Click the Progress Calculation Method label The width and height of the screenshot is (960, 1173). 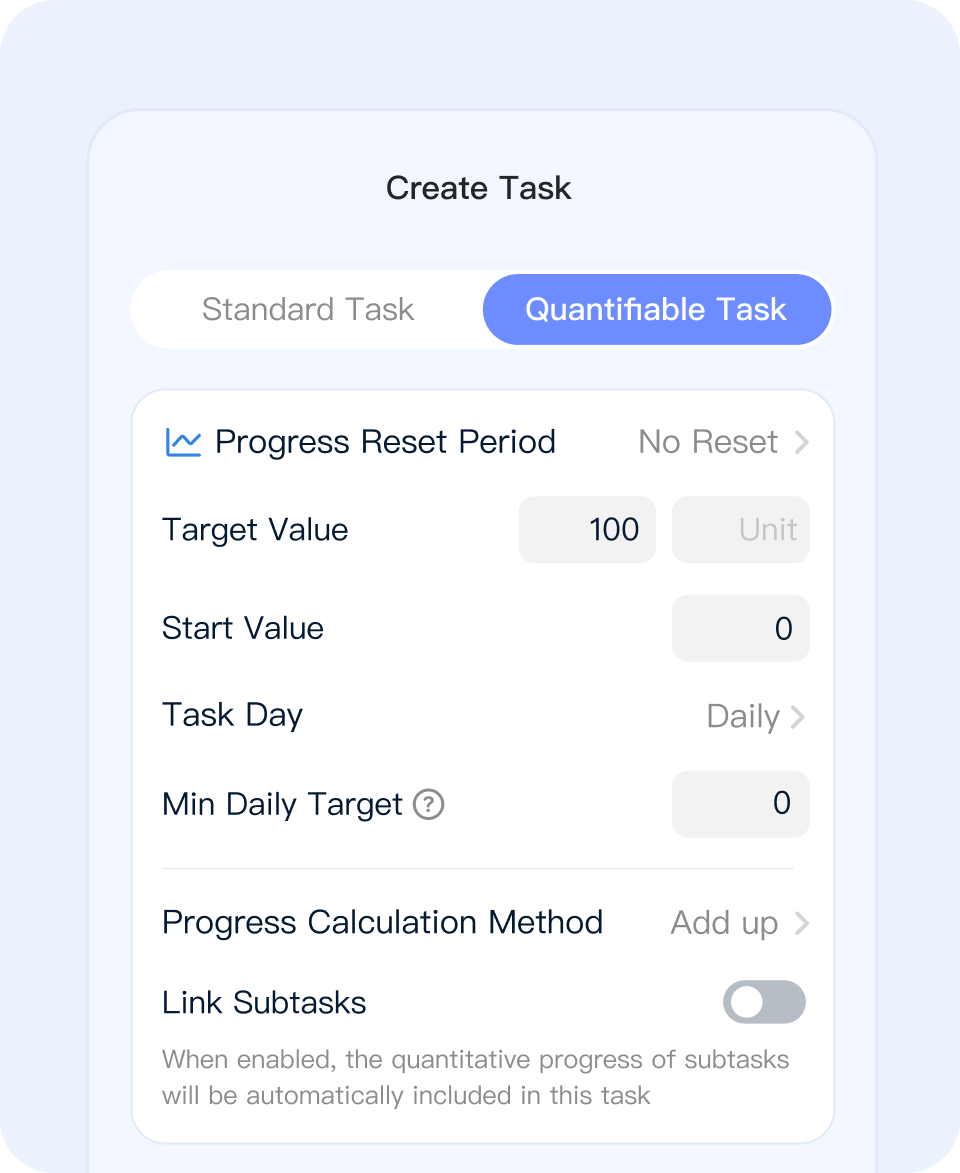pos(382,922)
